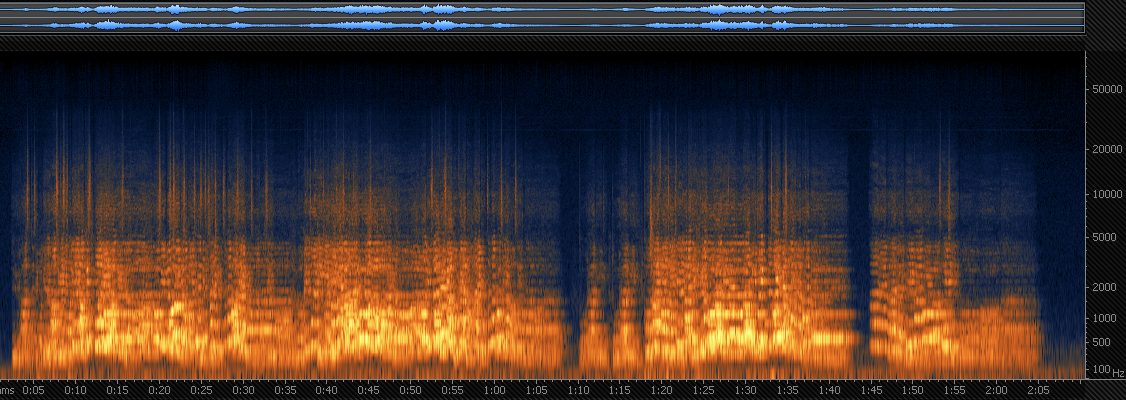Click the 1:25 time ruler label

coord(704,390)
